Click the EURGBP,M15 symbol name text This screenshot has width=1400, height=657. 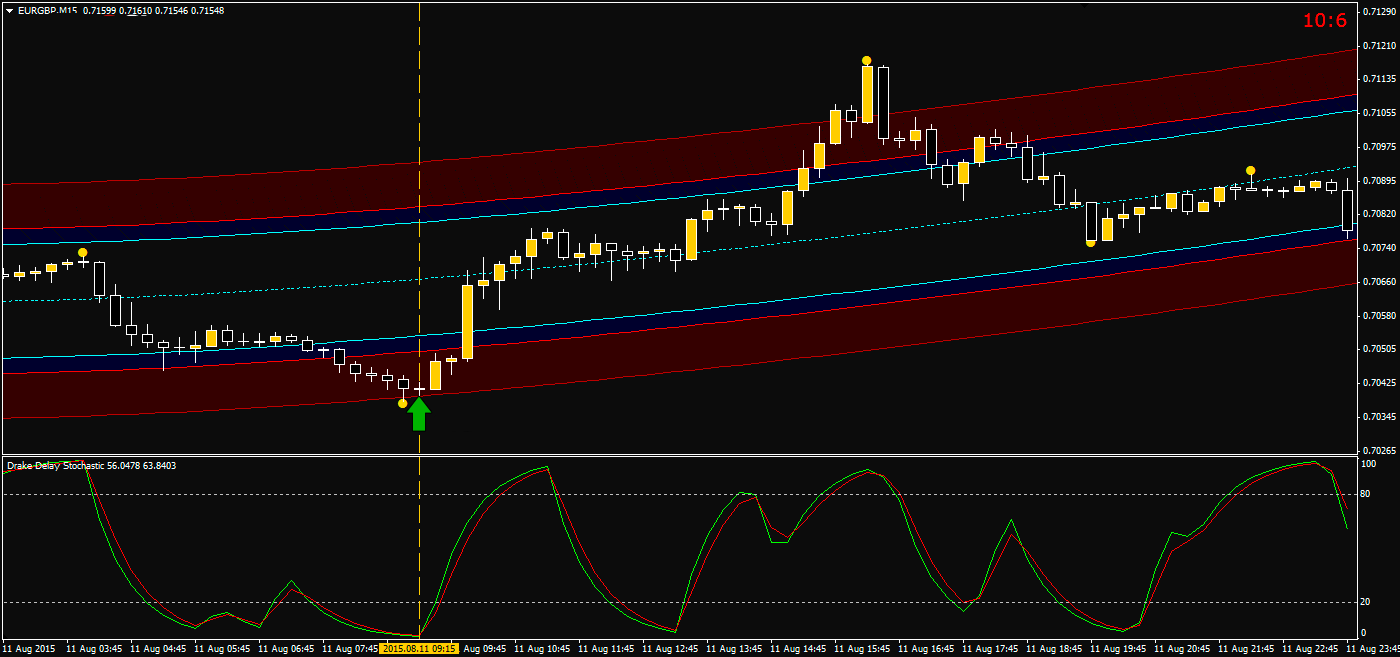pyautogui.click(x=48, y=8)
